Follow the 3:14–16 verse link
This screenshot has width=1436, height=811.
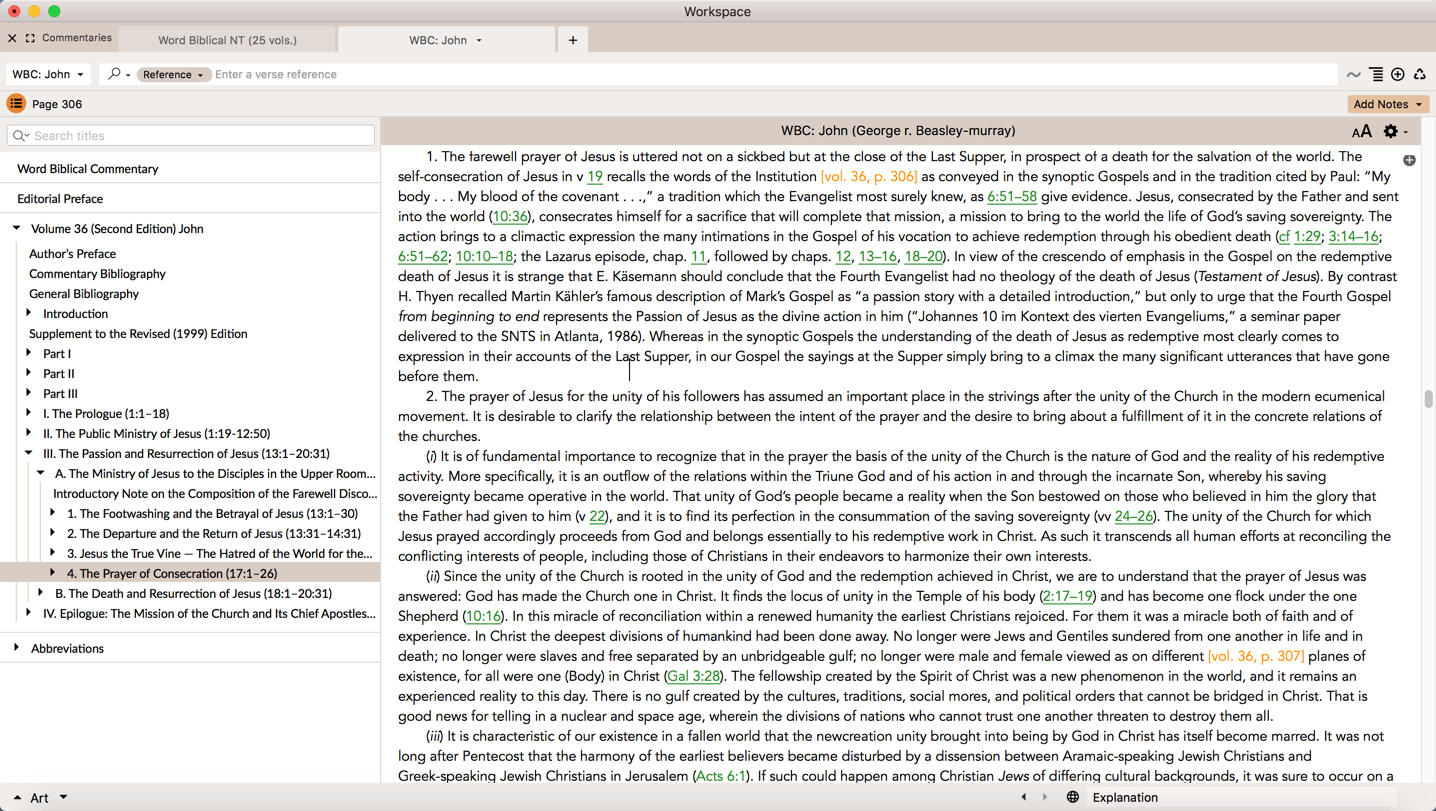click(x=1354, y=237)
